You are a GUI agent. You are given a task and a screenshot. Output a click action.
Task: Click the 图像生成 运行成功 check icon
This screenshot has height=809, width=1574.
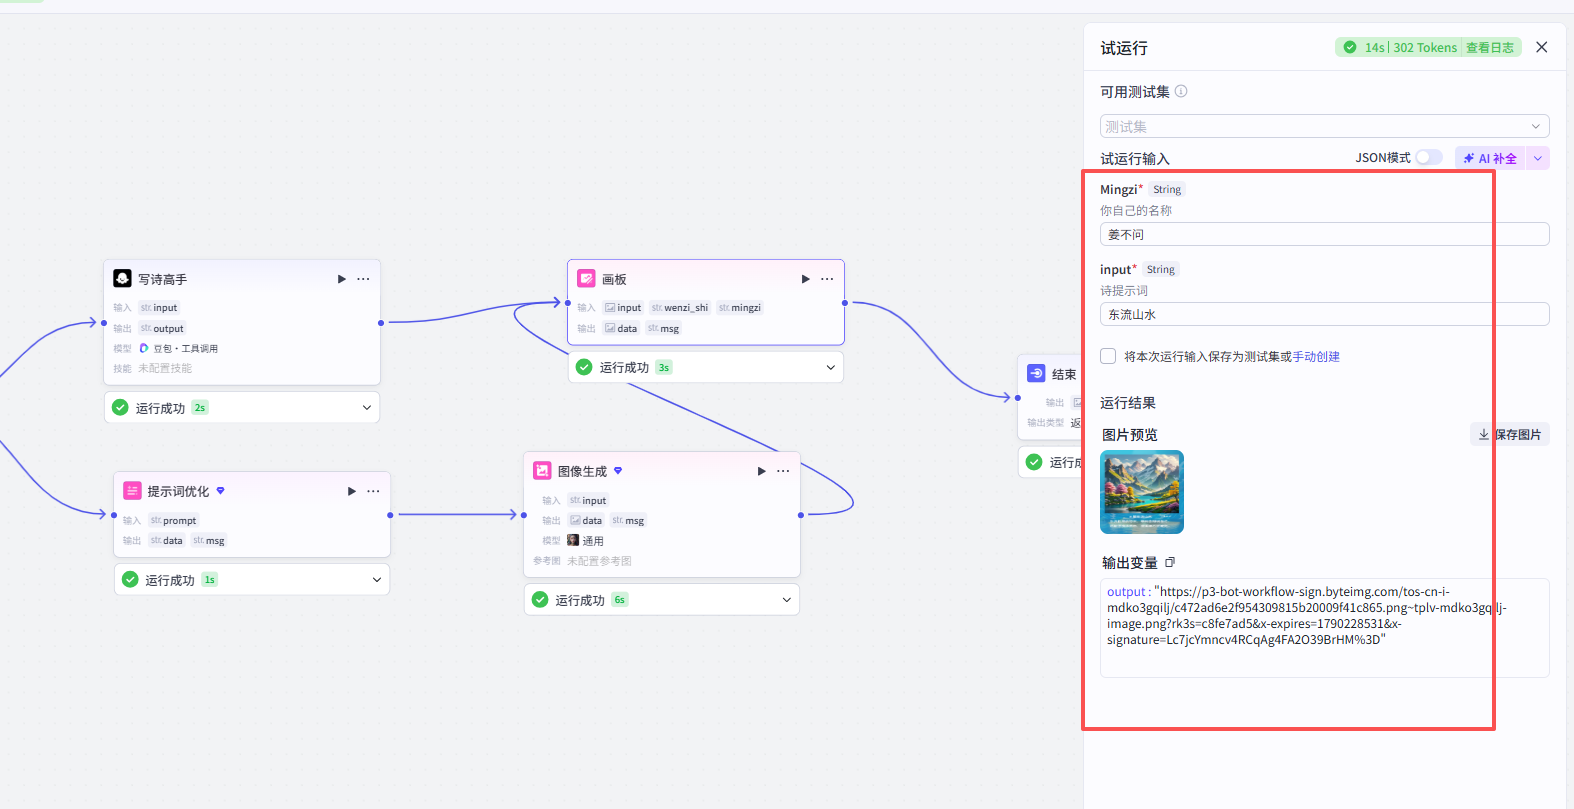(x=540, y=599)
